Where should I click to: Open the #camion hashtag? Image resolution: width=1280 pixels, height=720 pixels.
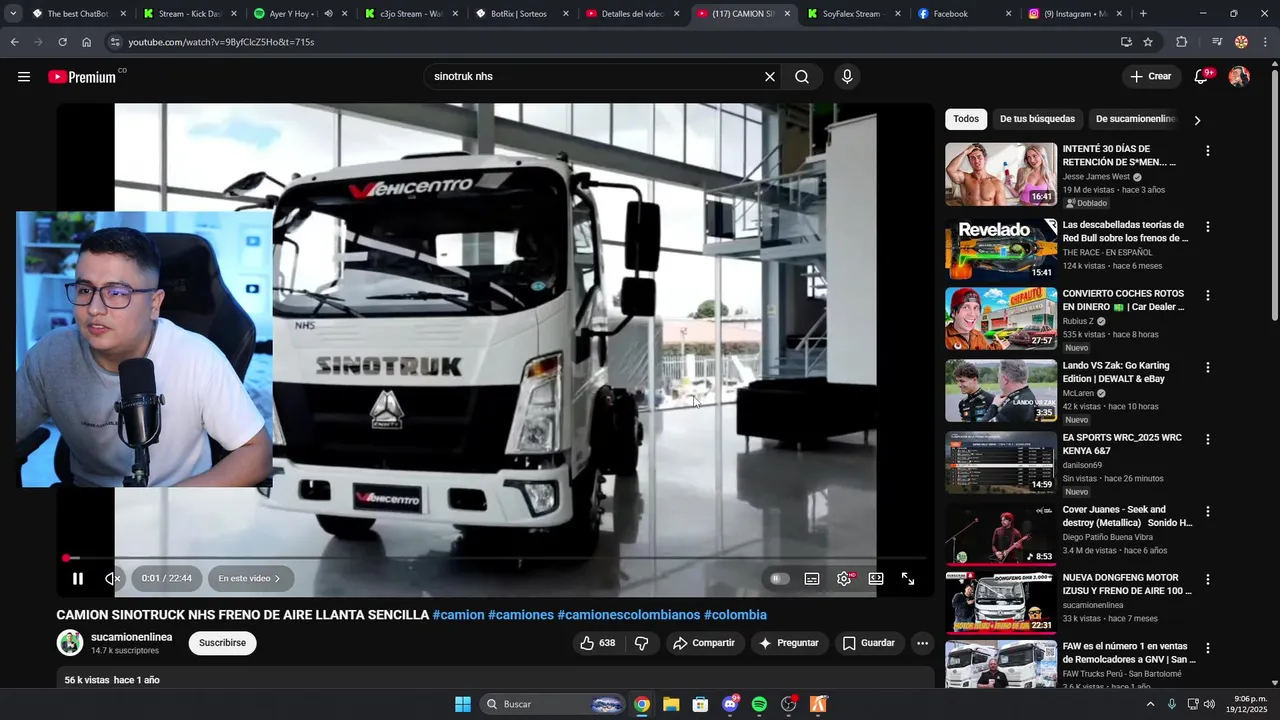pos(458,615)
